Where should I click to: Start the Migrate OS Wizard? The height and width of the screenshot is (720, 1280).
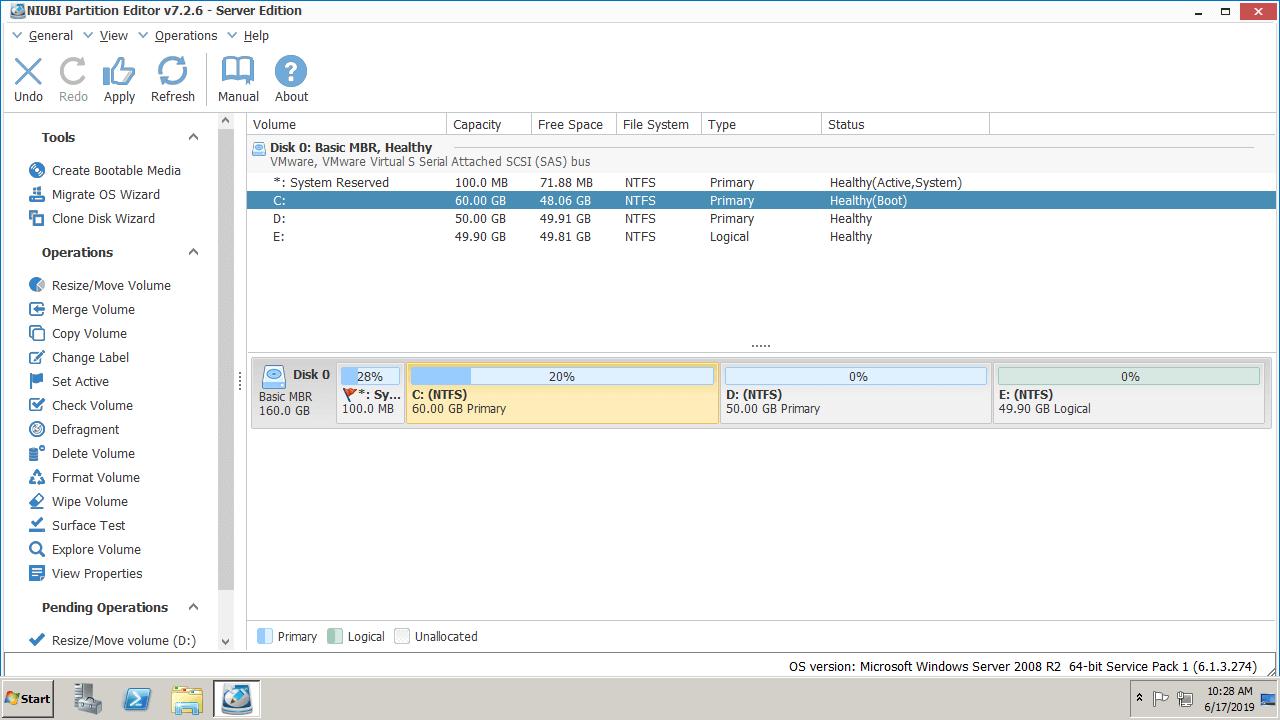coord(105,195)
